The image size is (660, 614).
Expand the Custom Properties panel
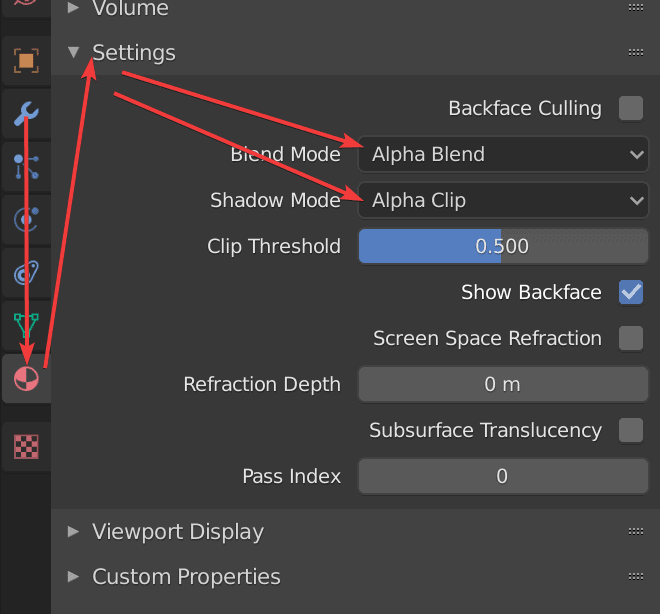coord(186,577)
